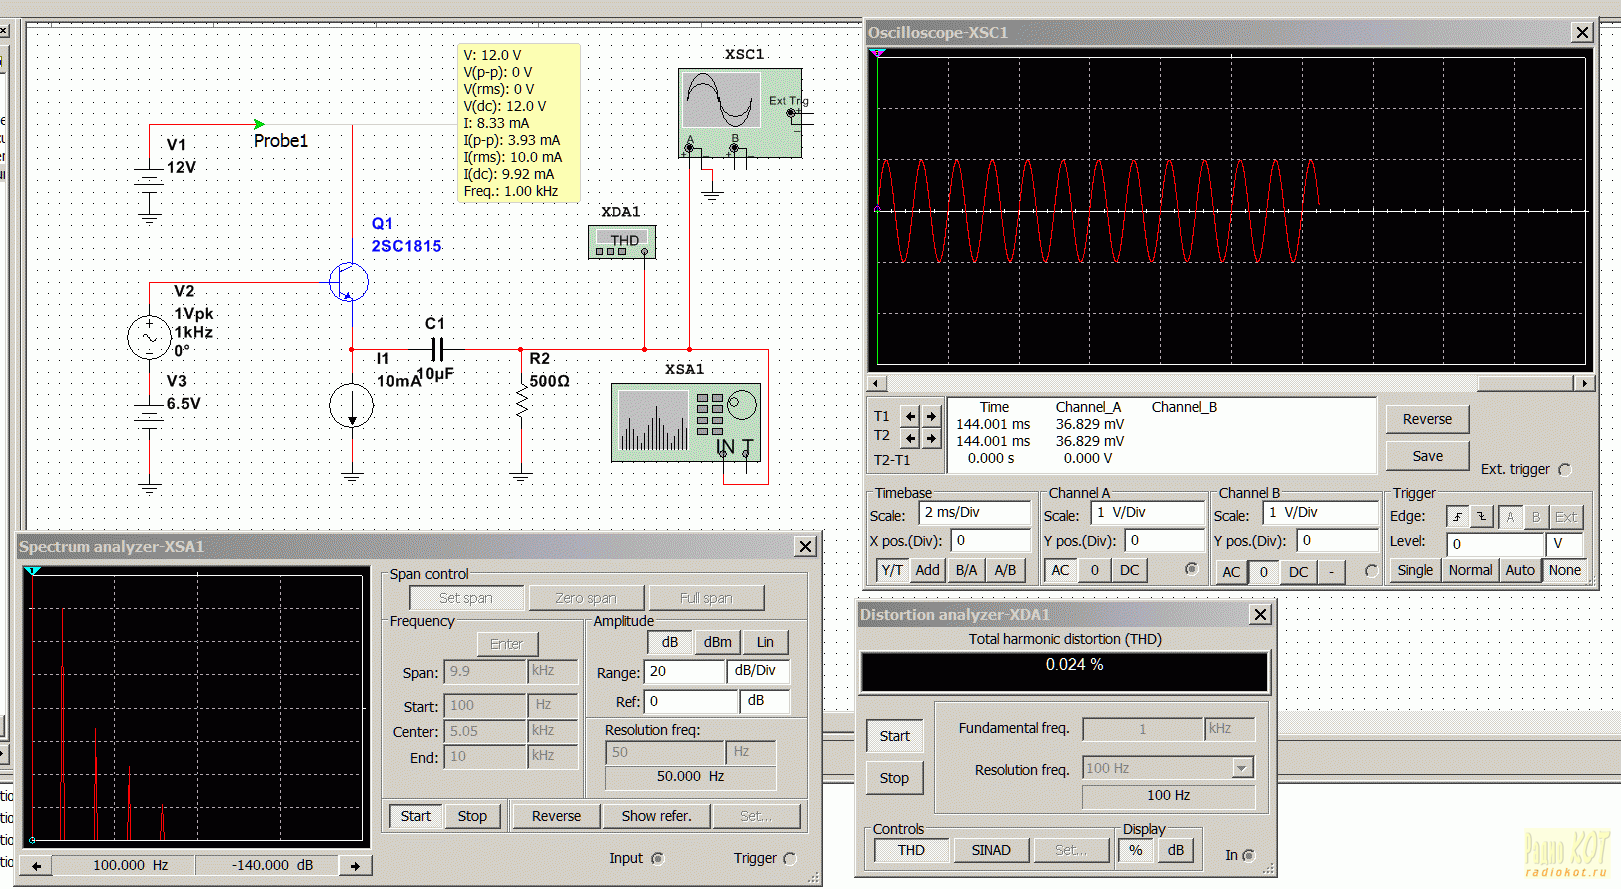Toggle the spectrum analyzer Input radio button

coord(658,859)
